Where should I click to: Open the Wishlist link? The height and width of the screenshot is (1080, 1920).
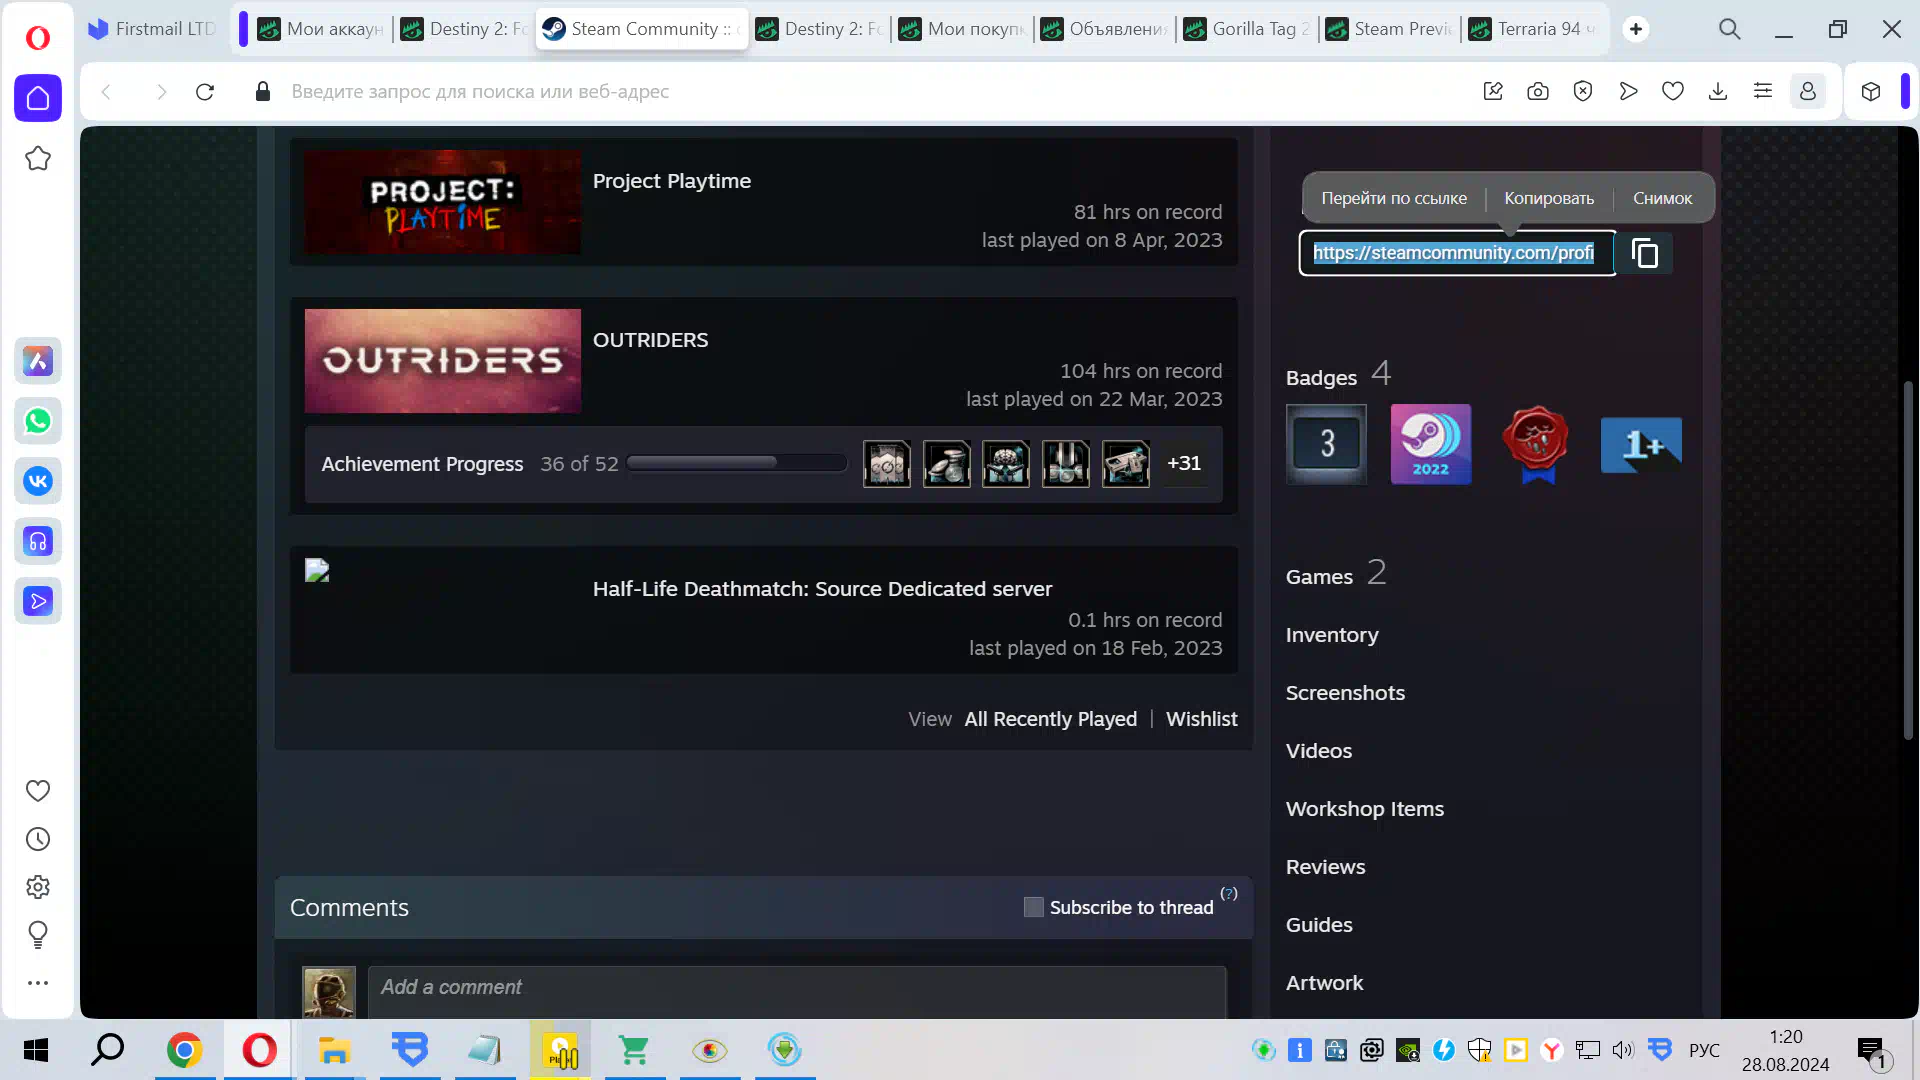point(1201,719)
